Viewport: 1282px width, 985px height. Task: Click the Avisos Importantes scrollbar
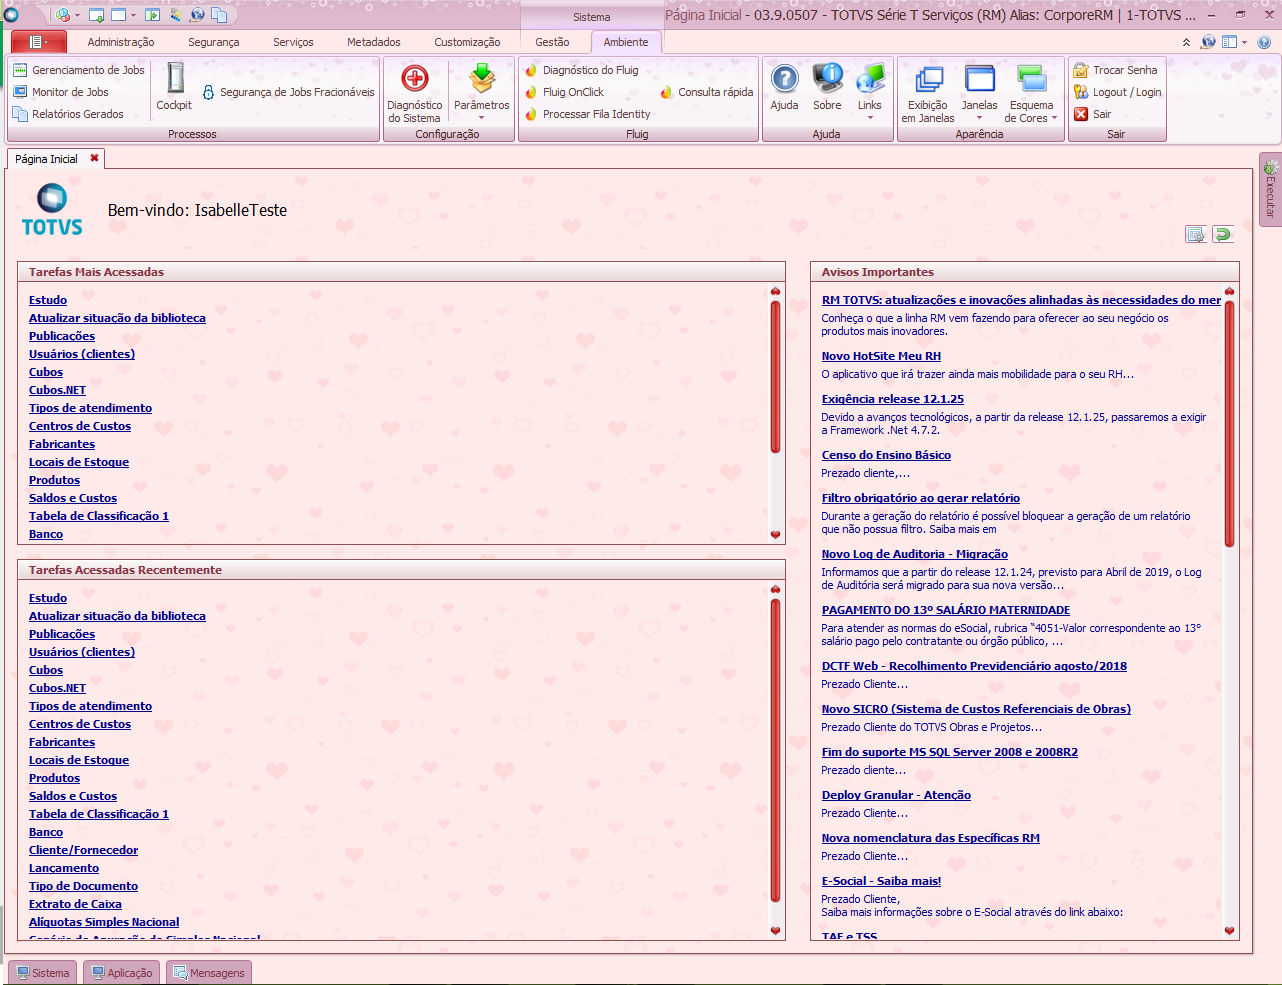(1229, 422)
